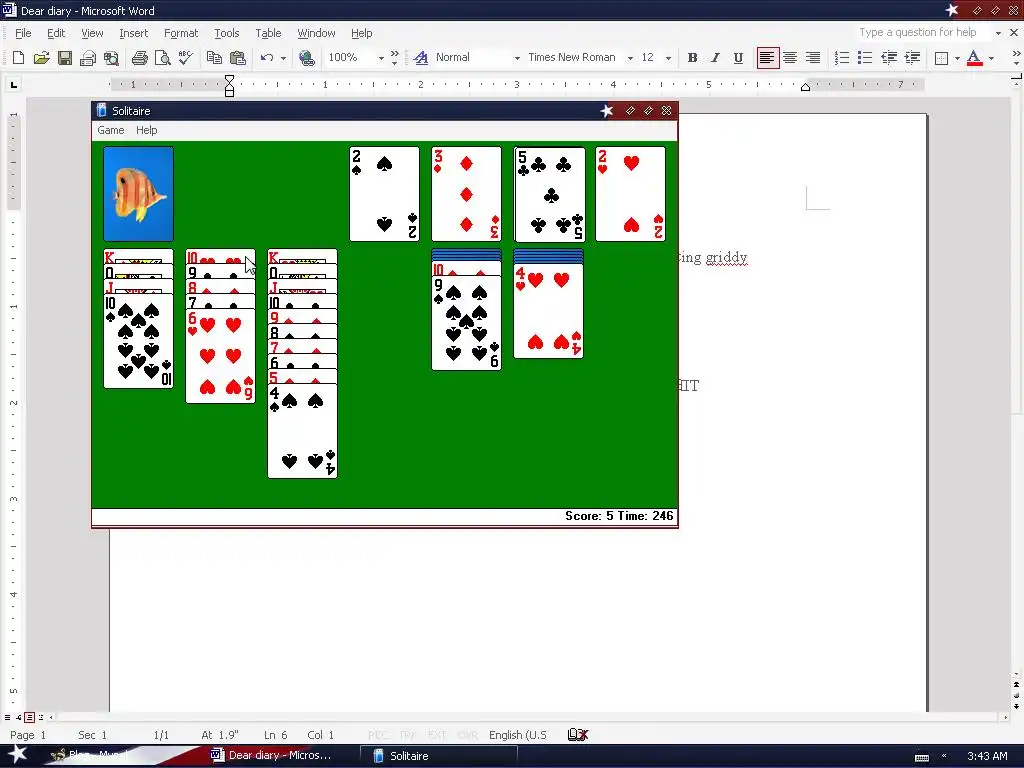
Task: Click the E-mail toolbar icon in Word
Action: click(88, 58)
